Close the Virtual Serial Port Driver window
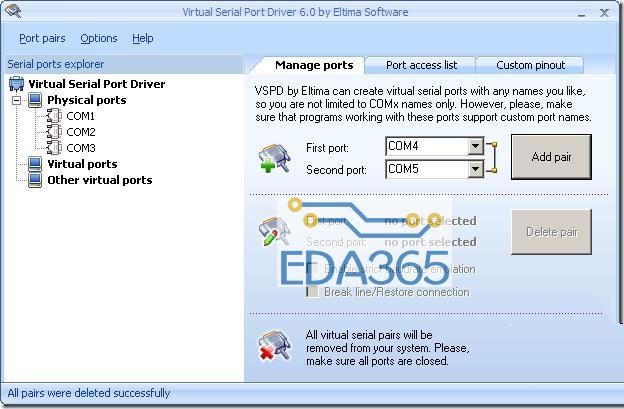Screen dimensions: 624x409 coord(604,13)
